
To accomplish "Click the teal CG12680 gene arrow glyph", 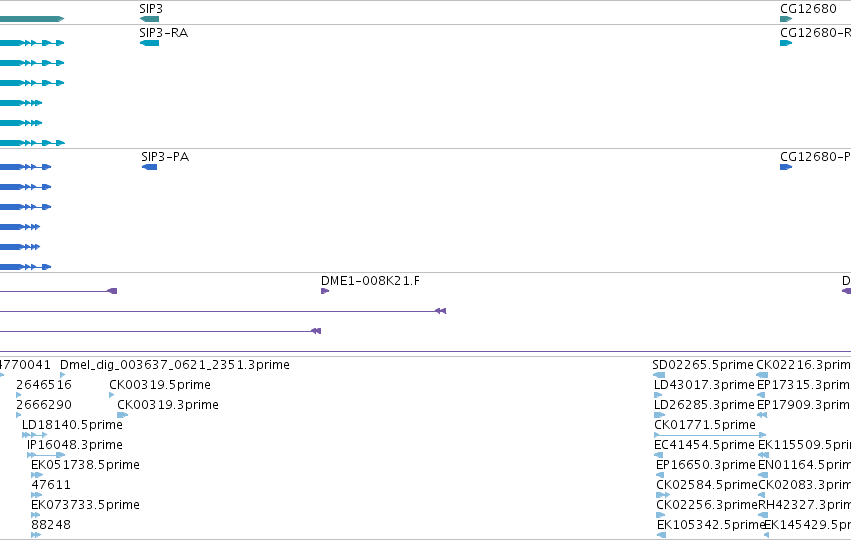I will coord(786,19).
